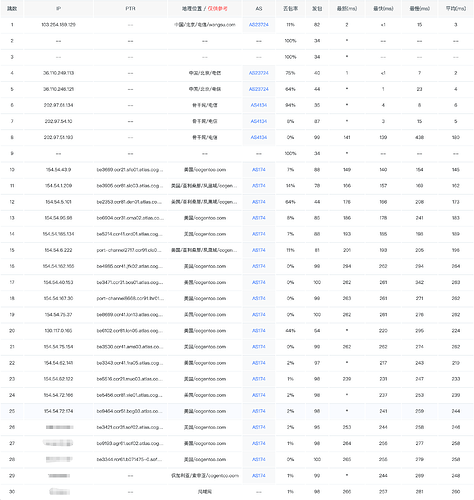Screen dimensions: 474x500
Task: Click the AS4134 link in hop 6 row
Action: [x=259, y=105]
